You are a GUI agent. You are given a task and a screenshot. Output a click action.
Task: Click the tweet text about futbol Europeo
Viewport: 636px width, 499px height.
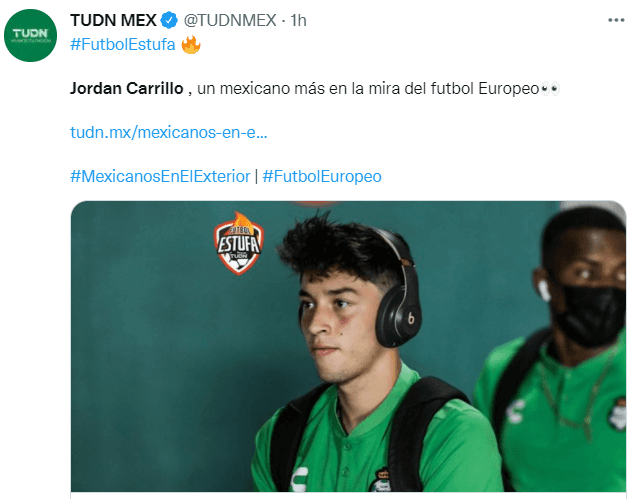[315, 88]
